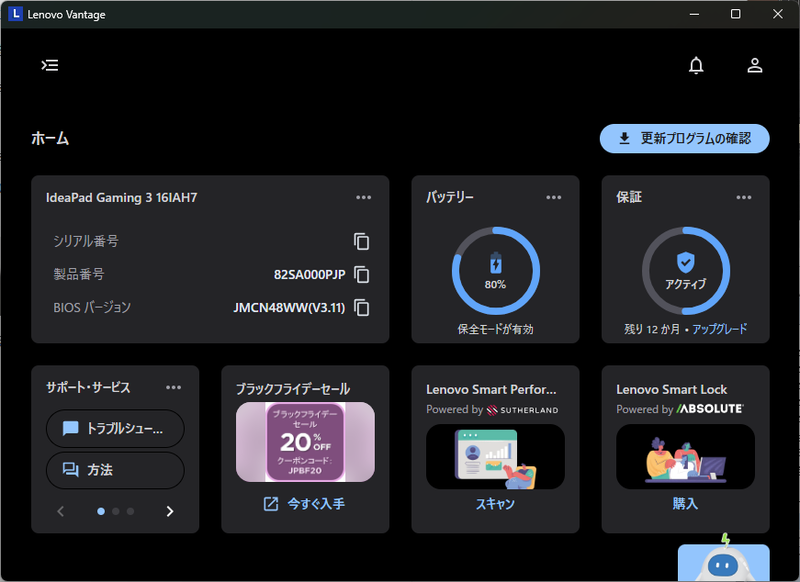Click the ブラックフライデーセール card title
Viewport: 800px width, 582px height.
pos(293,389)
